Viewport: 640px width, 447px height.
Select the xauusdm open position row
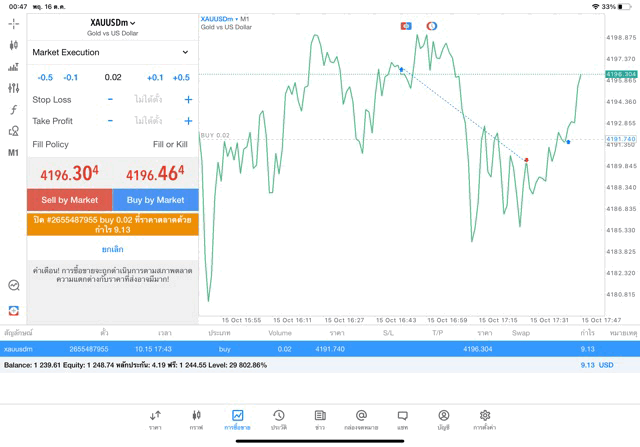(x=320, y=349)
